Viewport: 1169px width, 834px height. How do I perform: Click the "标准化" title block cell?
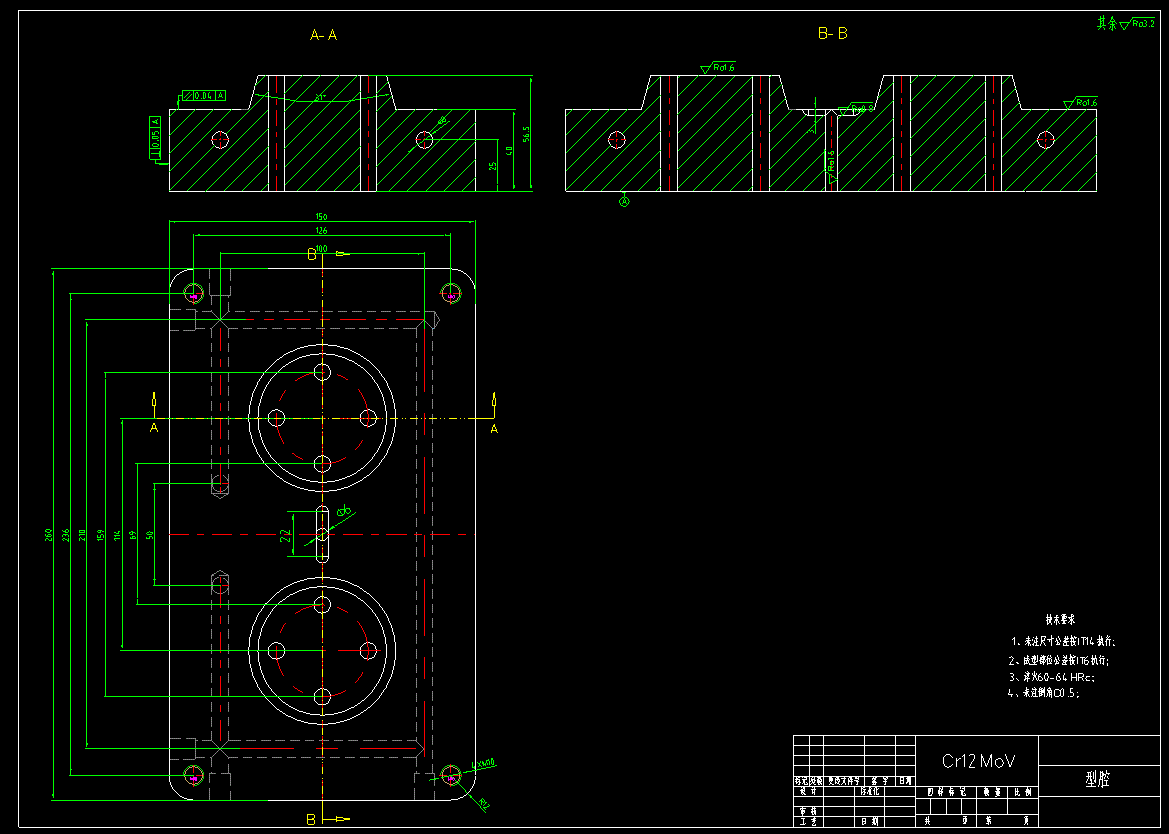coord(869,792)
